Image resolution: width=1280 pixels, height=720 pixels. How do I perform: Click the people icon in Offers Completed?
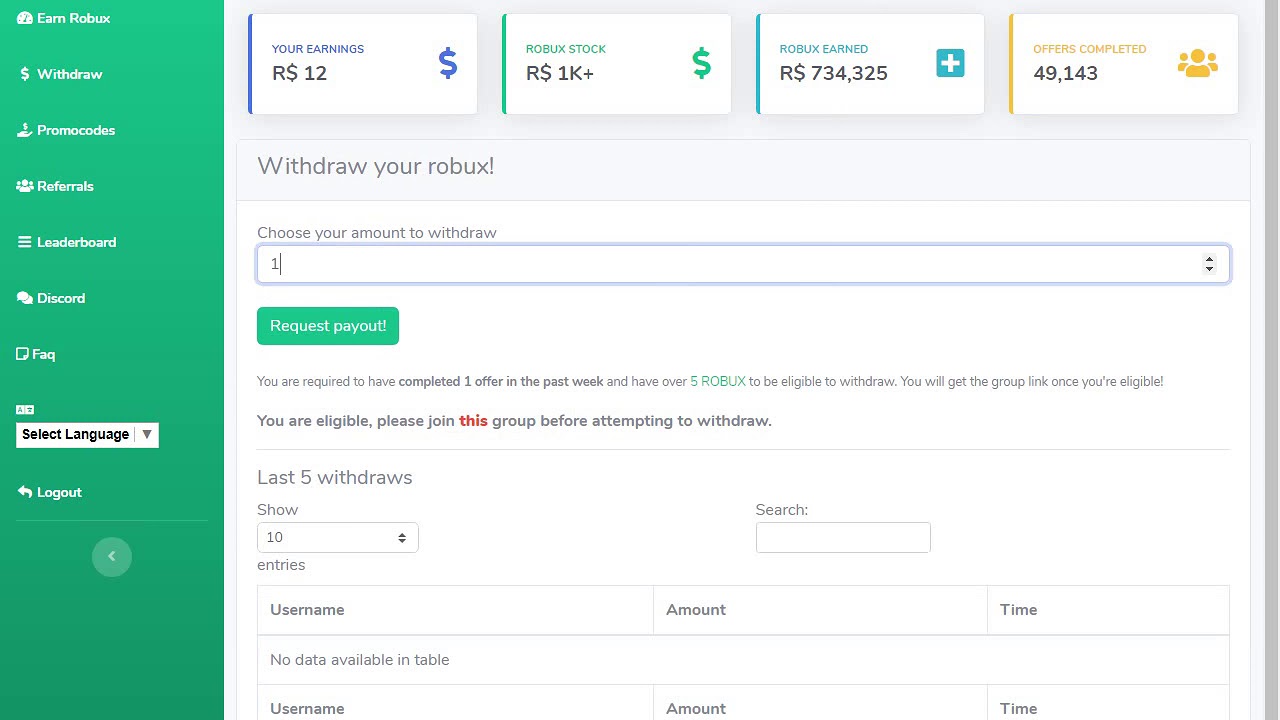(x=1197, y=64)
